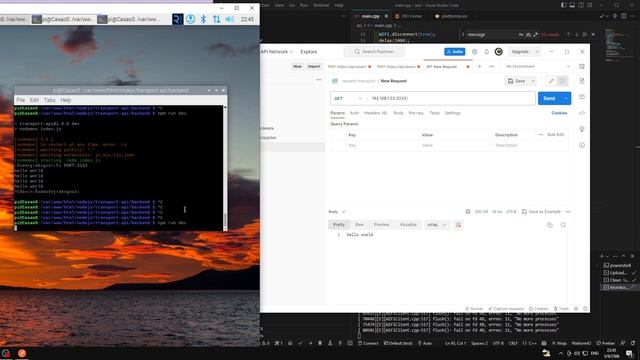Viewport: 640px width, 360px height.
Task: Click the info icon in right sidebar
Action: [x=582, y=145]
